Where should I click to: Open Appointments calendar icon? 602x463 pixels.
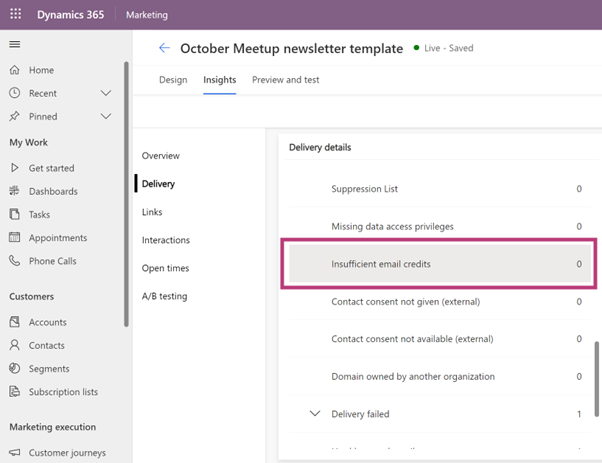click(x=15, y=238)
